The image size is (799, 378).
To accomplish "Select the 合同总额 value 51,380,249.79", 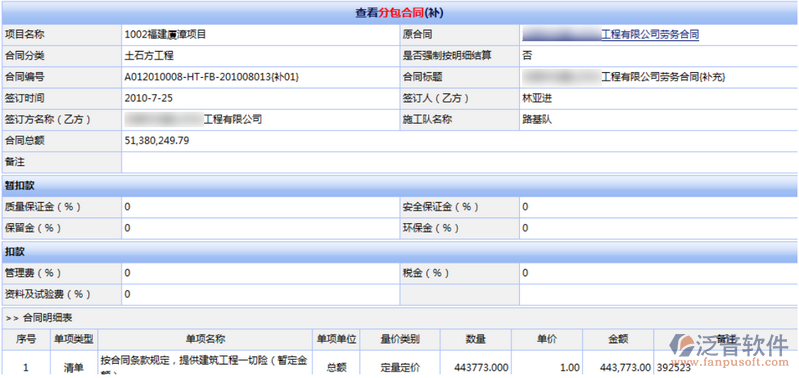I will point(157,141).
